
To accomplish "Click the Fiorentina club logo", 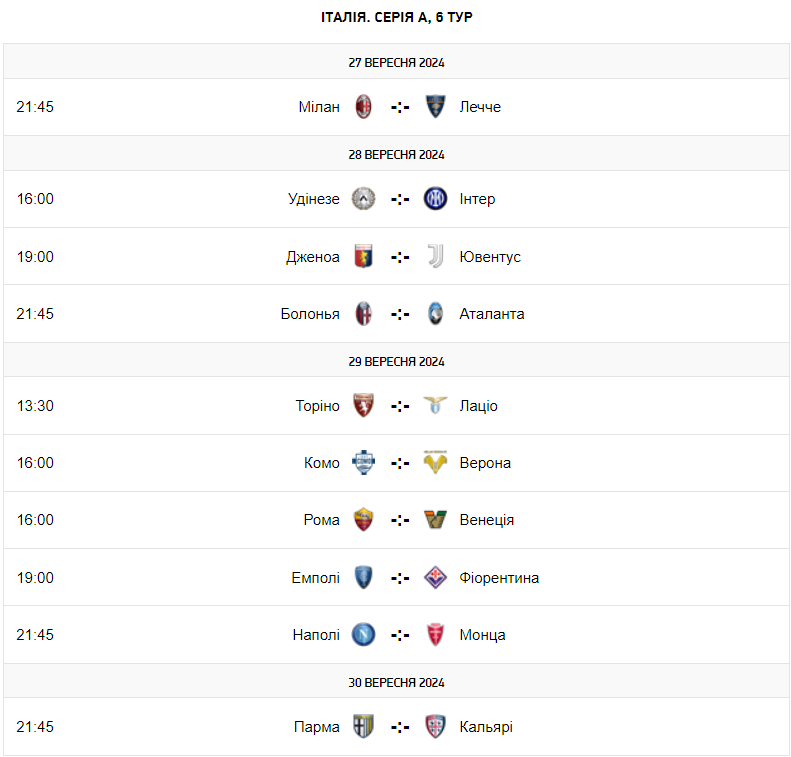I will pyautogui.click(x=435, y=578).
